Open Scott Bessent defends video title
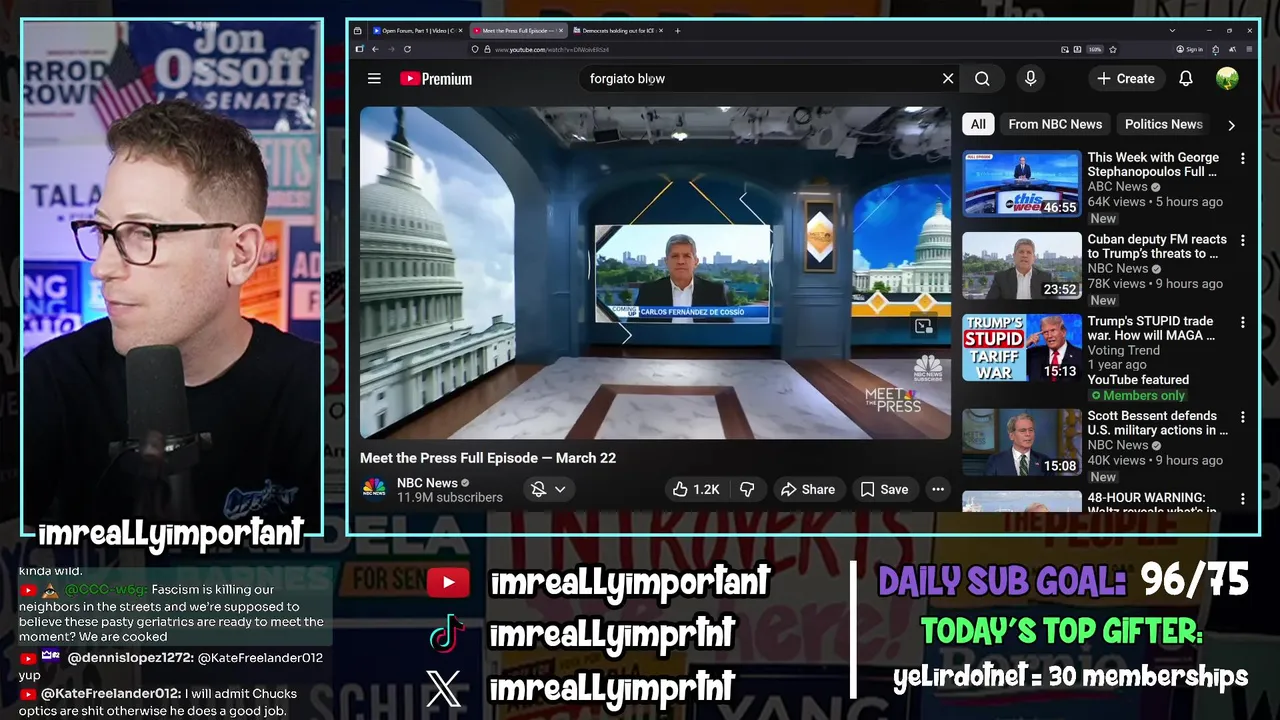The height and width of the screenshot is (720, 1280). (1158, 423)
